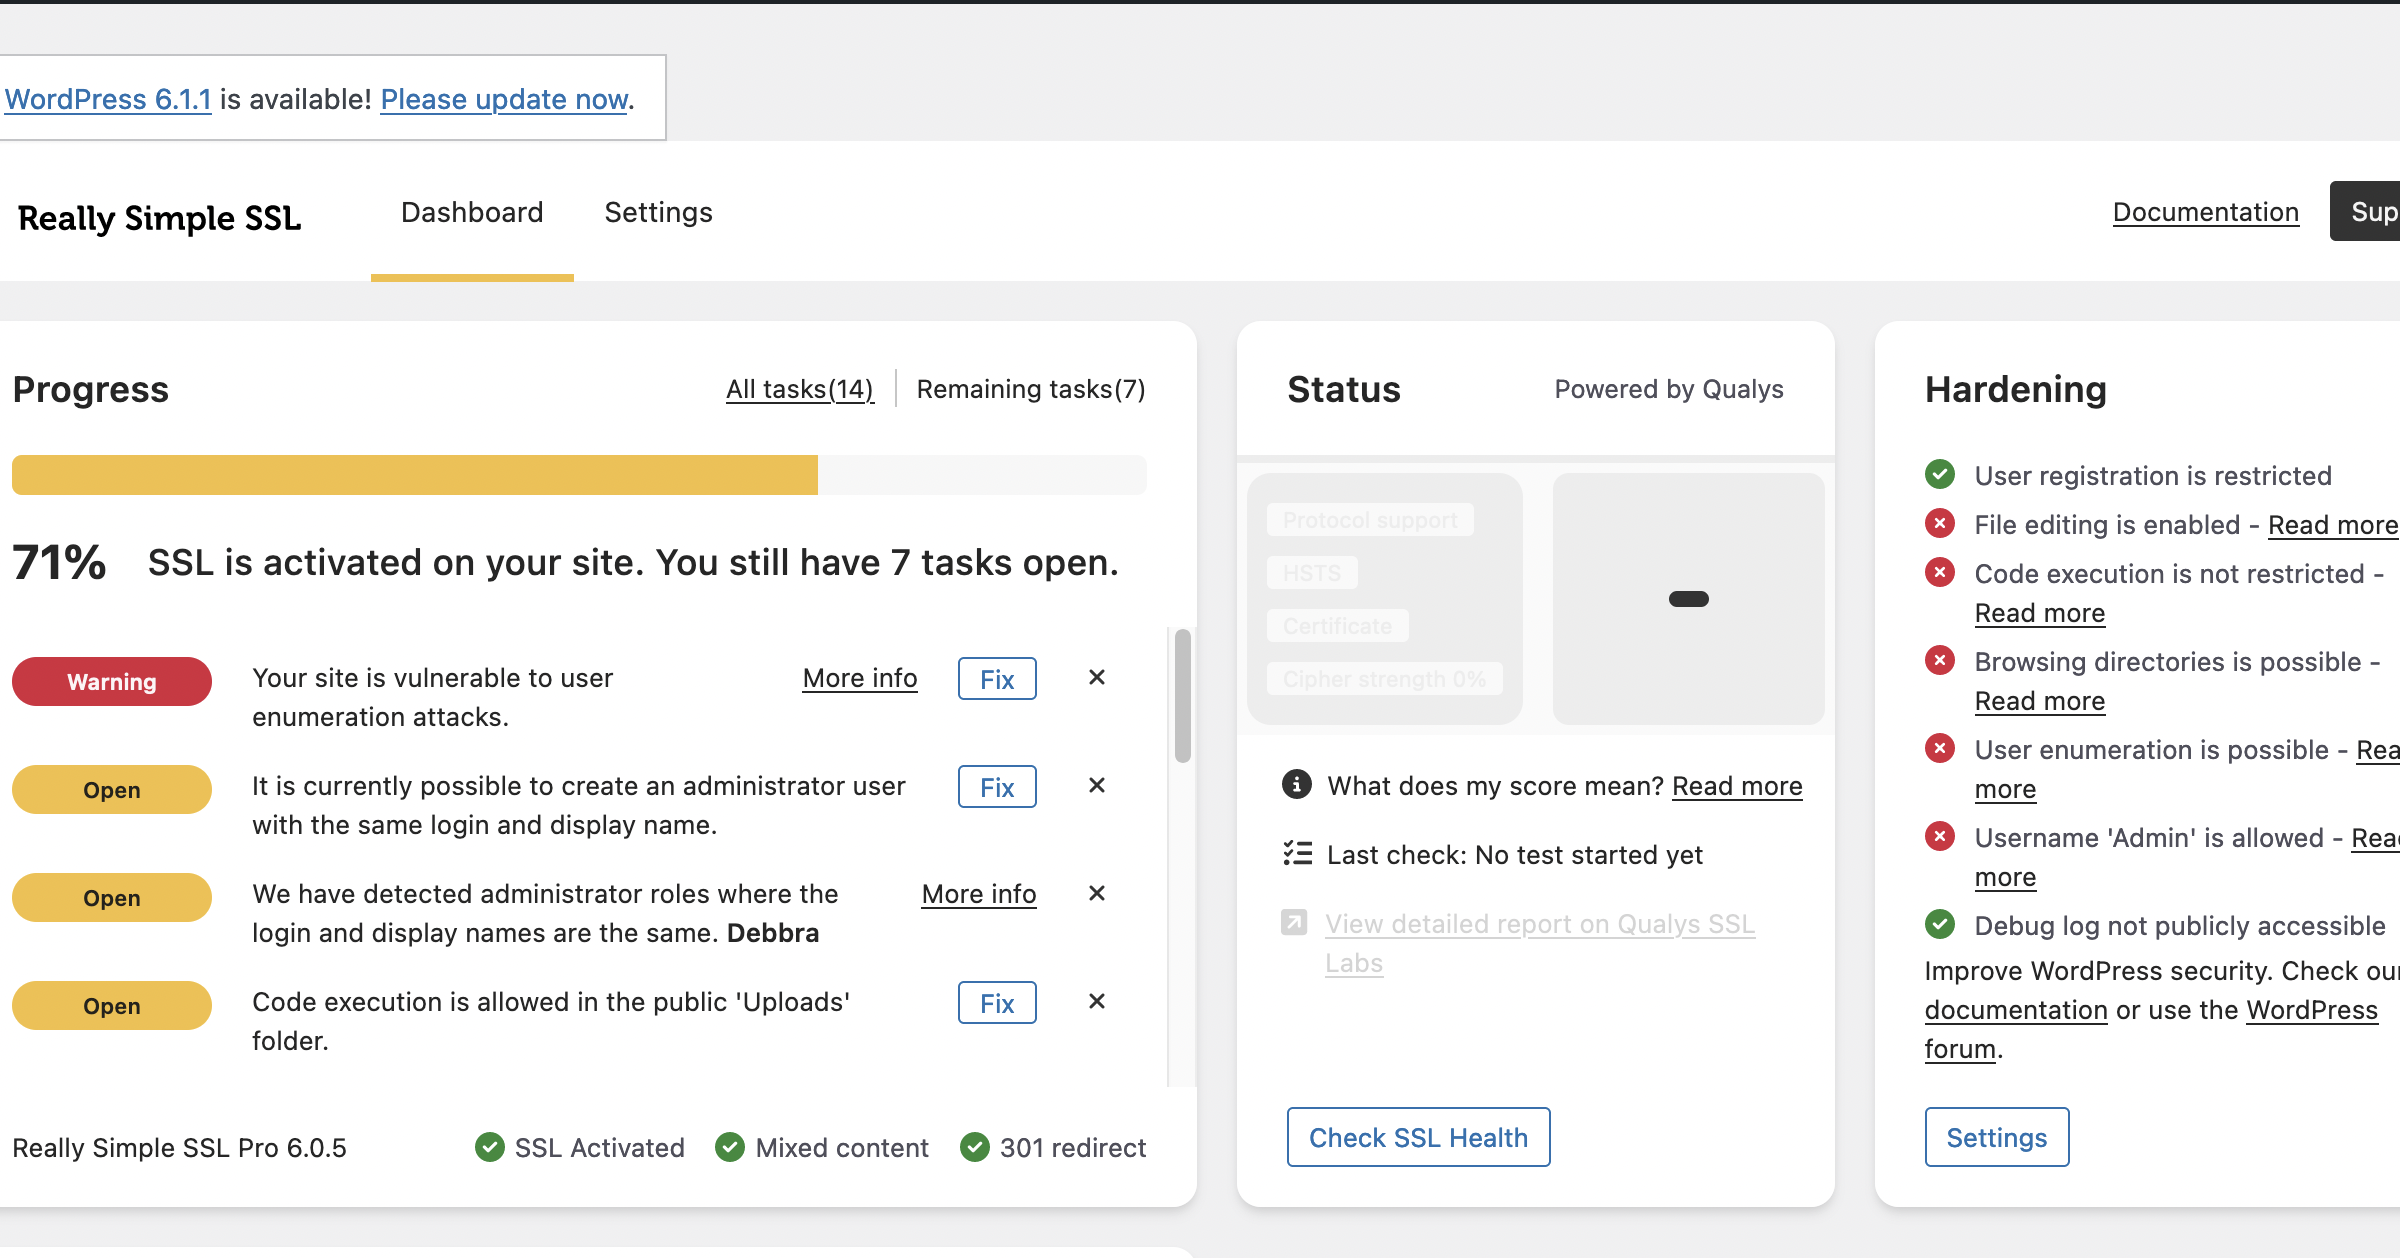Click the Check SSL Health button
Image resolution: width=2400 pixels, height=1258 pixels.
(1418, 1137)
